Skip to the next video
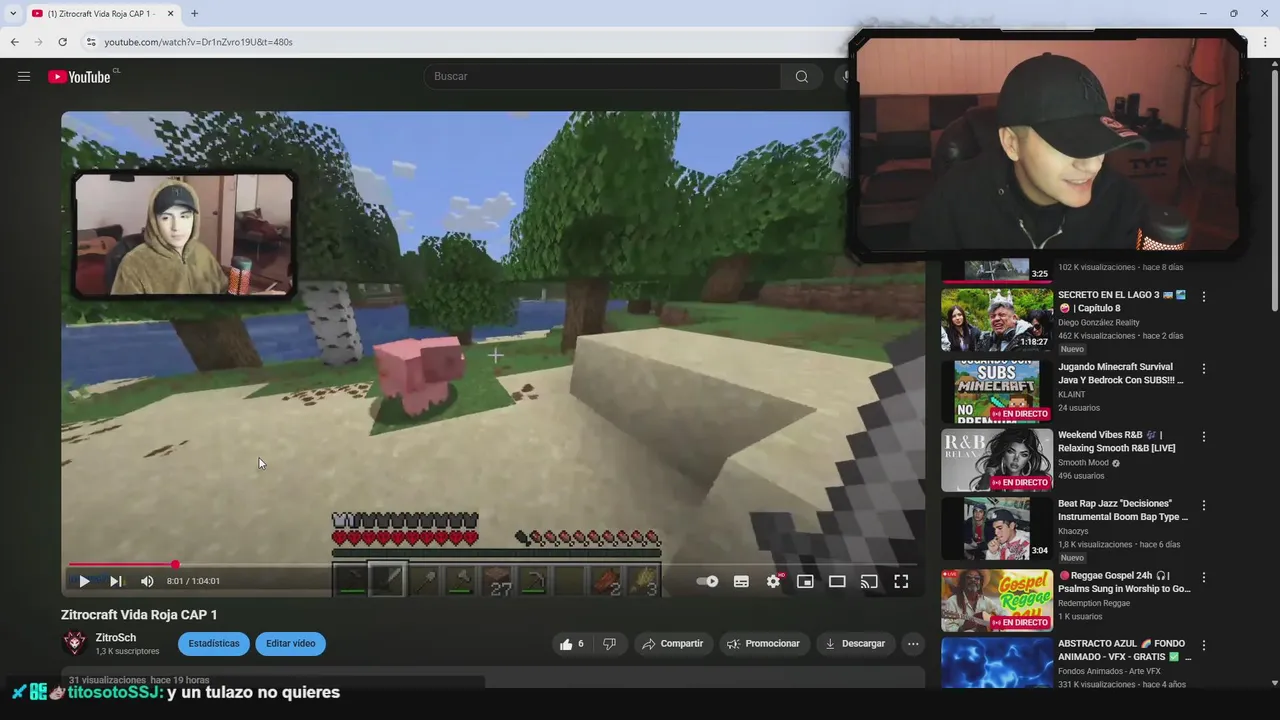The width and height of the screenshot is (1280, 720). coord(116,581)
